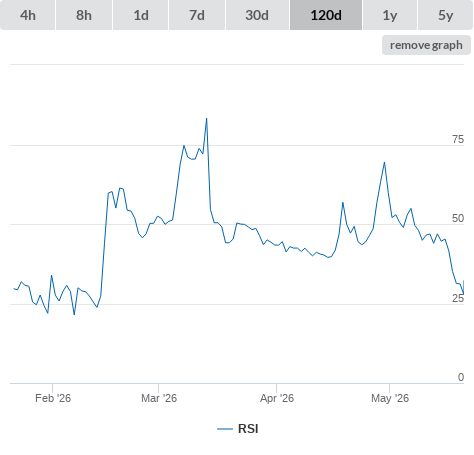Click the May '26 axis label
Viewport: 474px width, 455px height.
(x=390, y=398)
